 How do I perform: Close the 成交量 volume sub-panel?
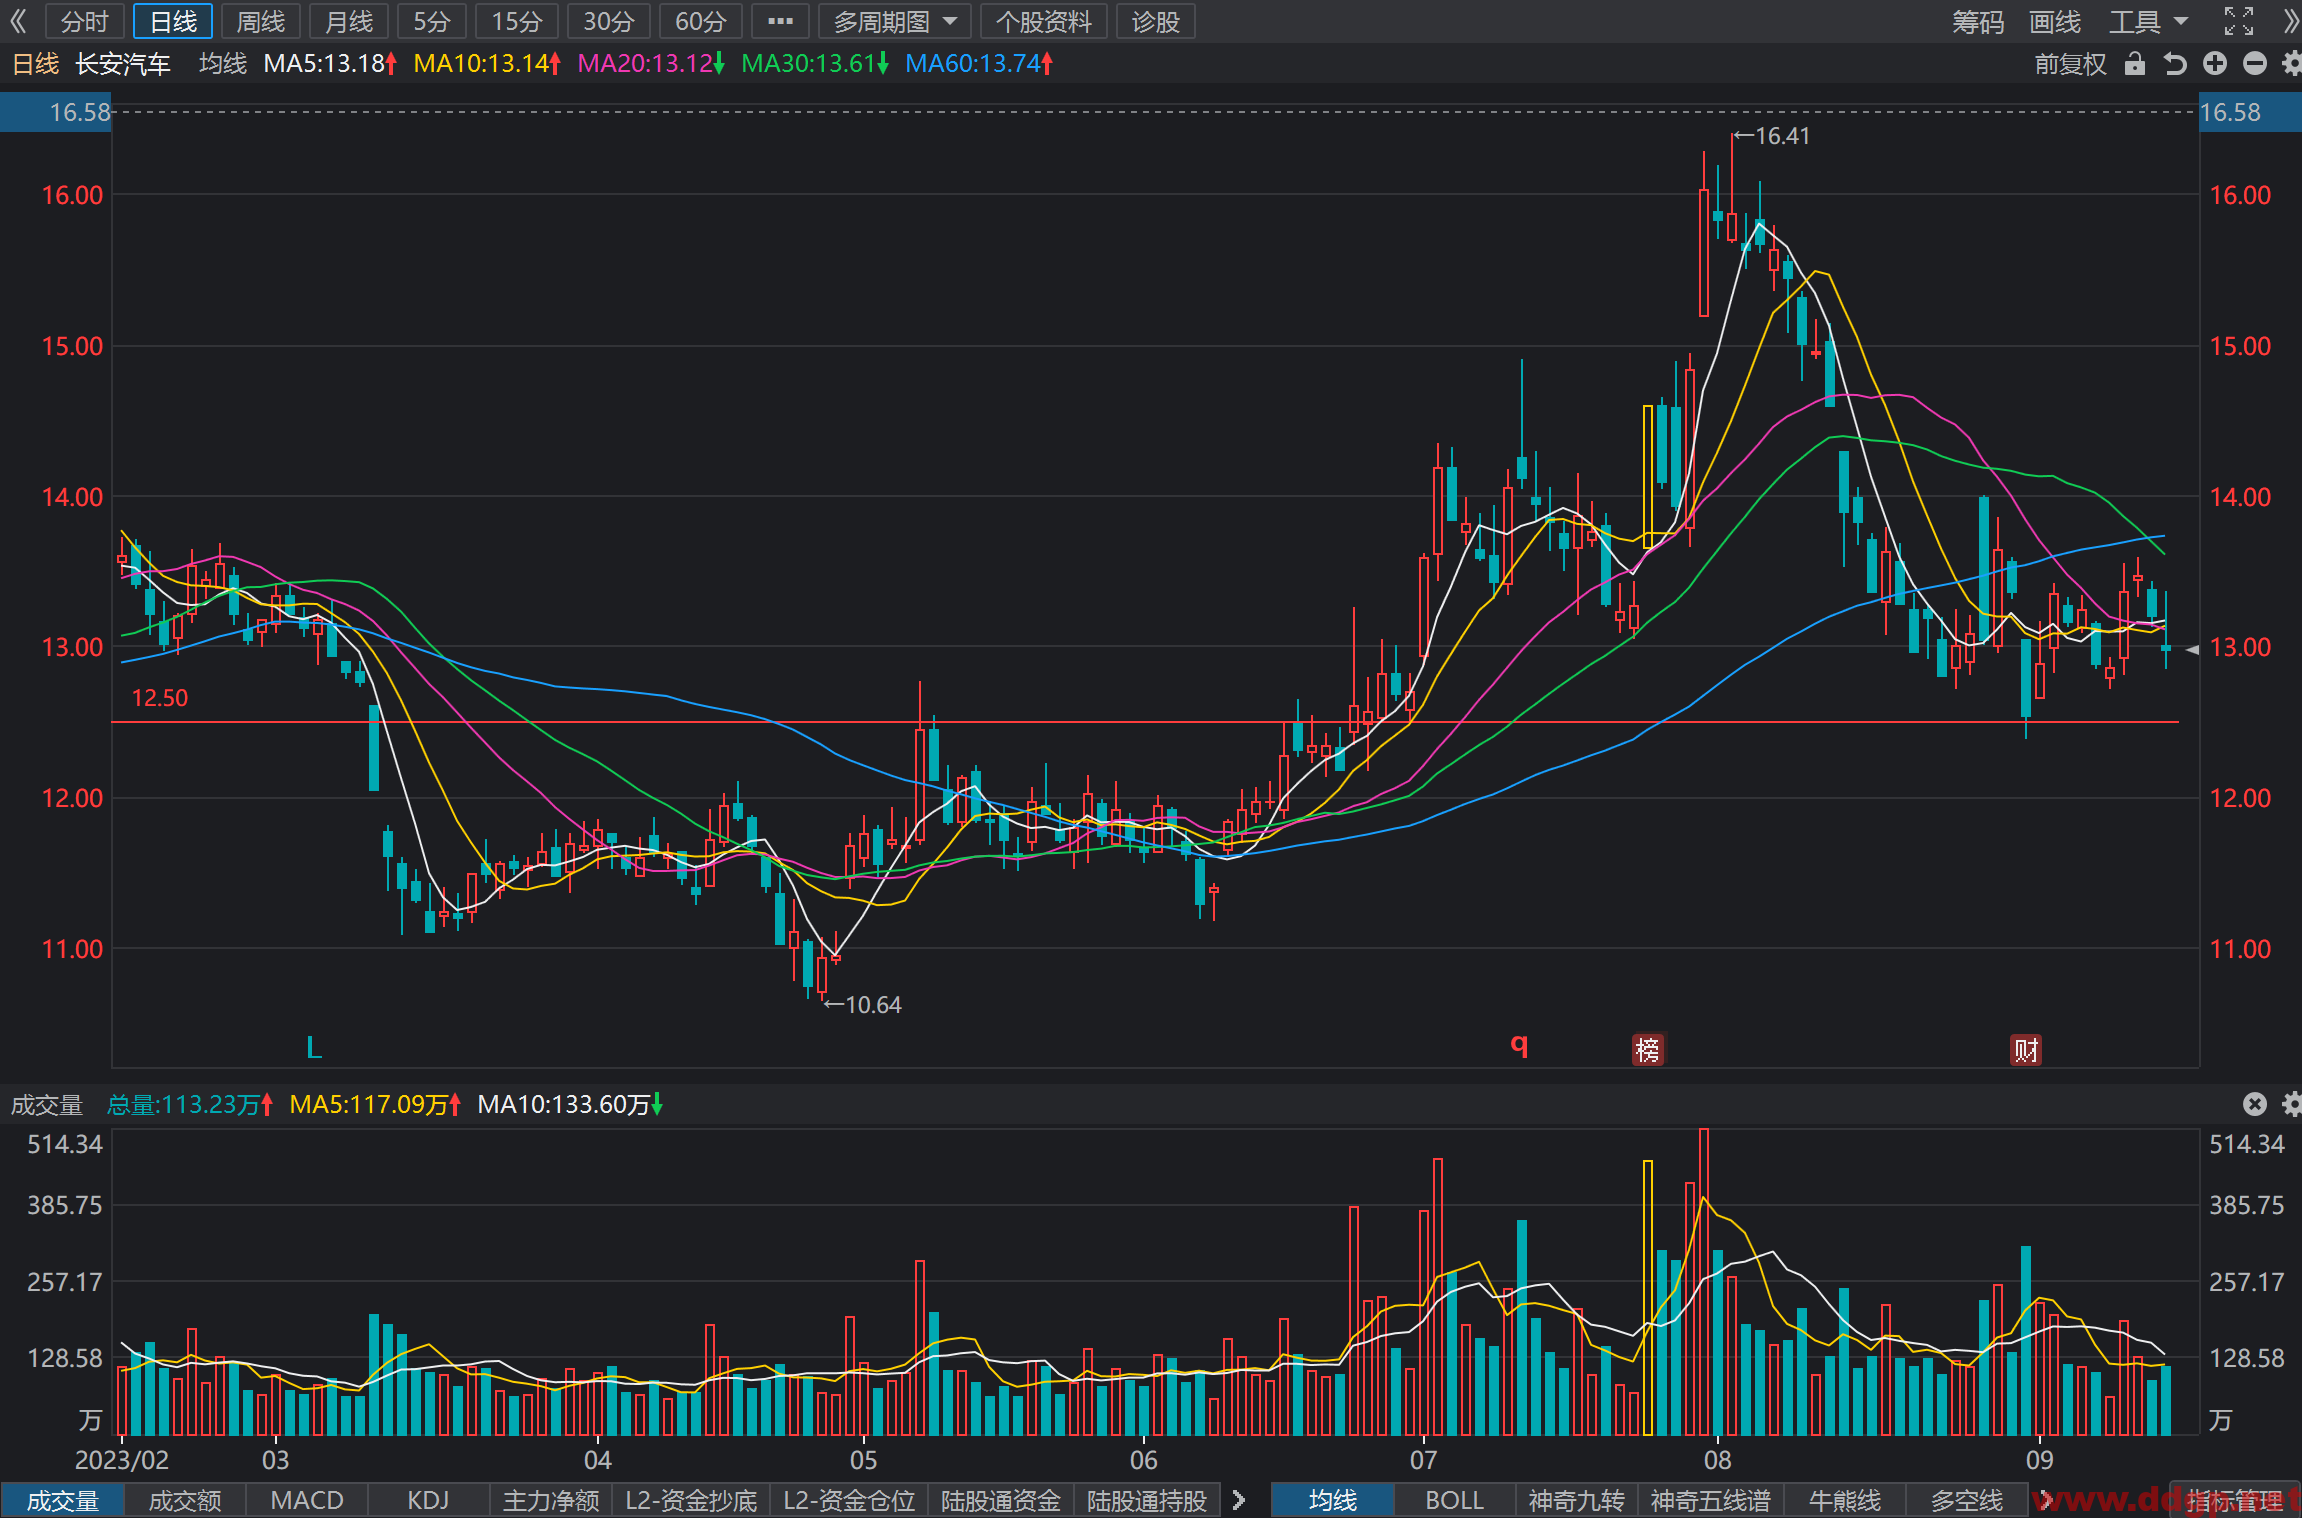tap(2255, 1104)
